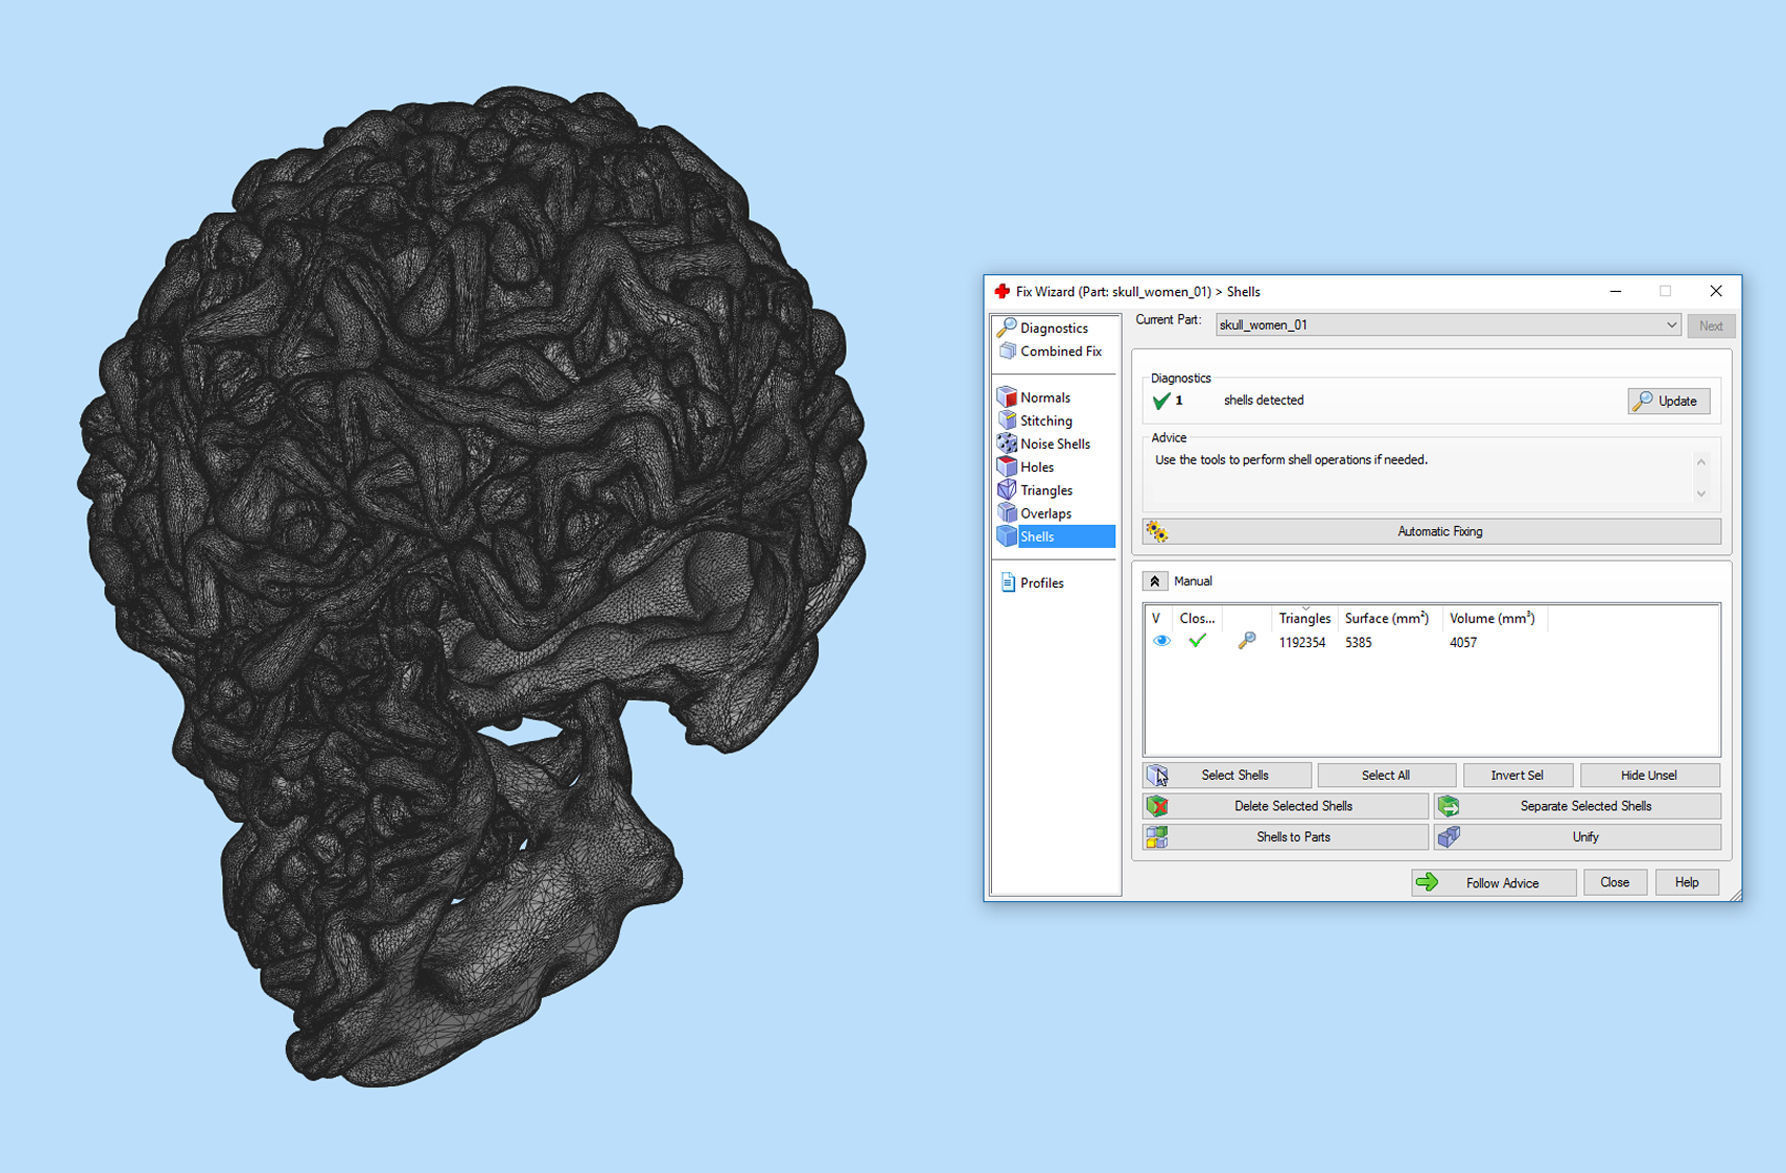The image size is (1786, 1173).
Task: Click the Separate Selected Shells green icon
Action: pos(1448,806)
